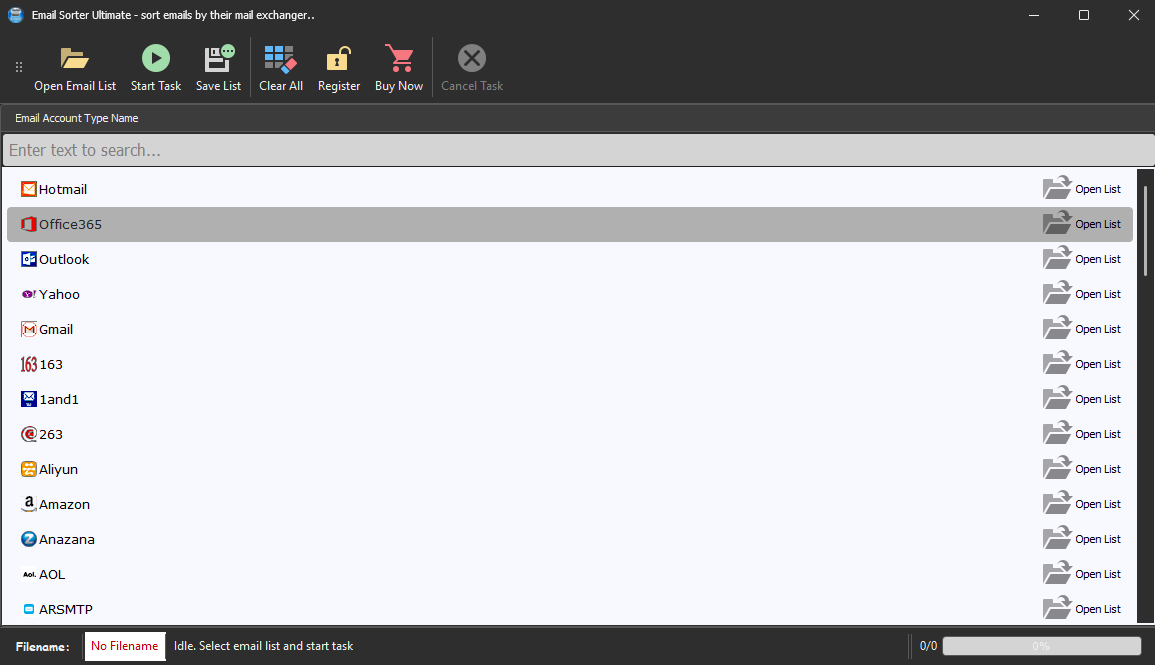Click Open List next to Gmail
The image size is (1155, 665).
(1083, 328)
